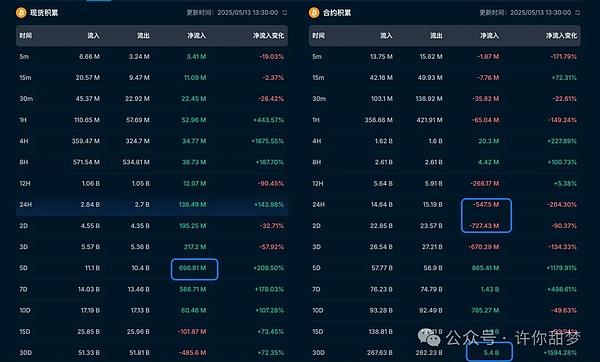Screen dimensions: 600x362
Task: Select the 15m row label in 现货积累
Action: [25, 78]
